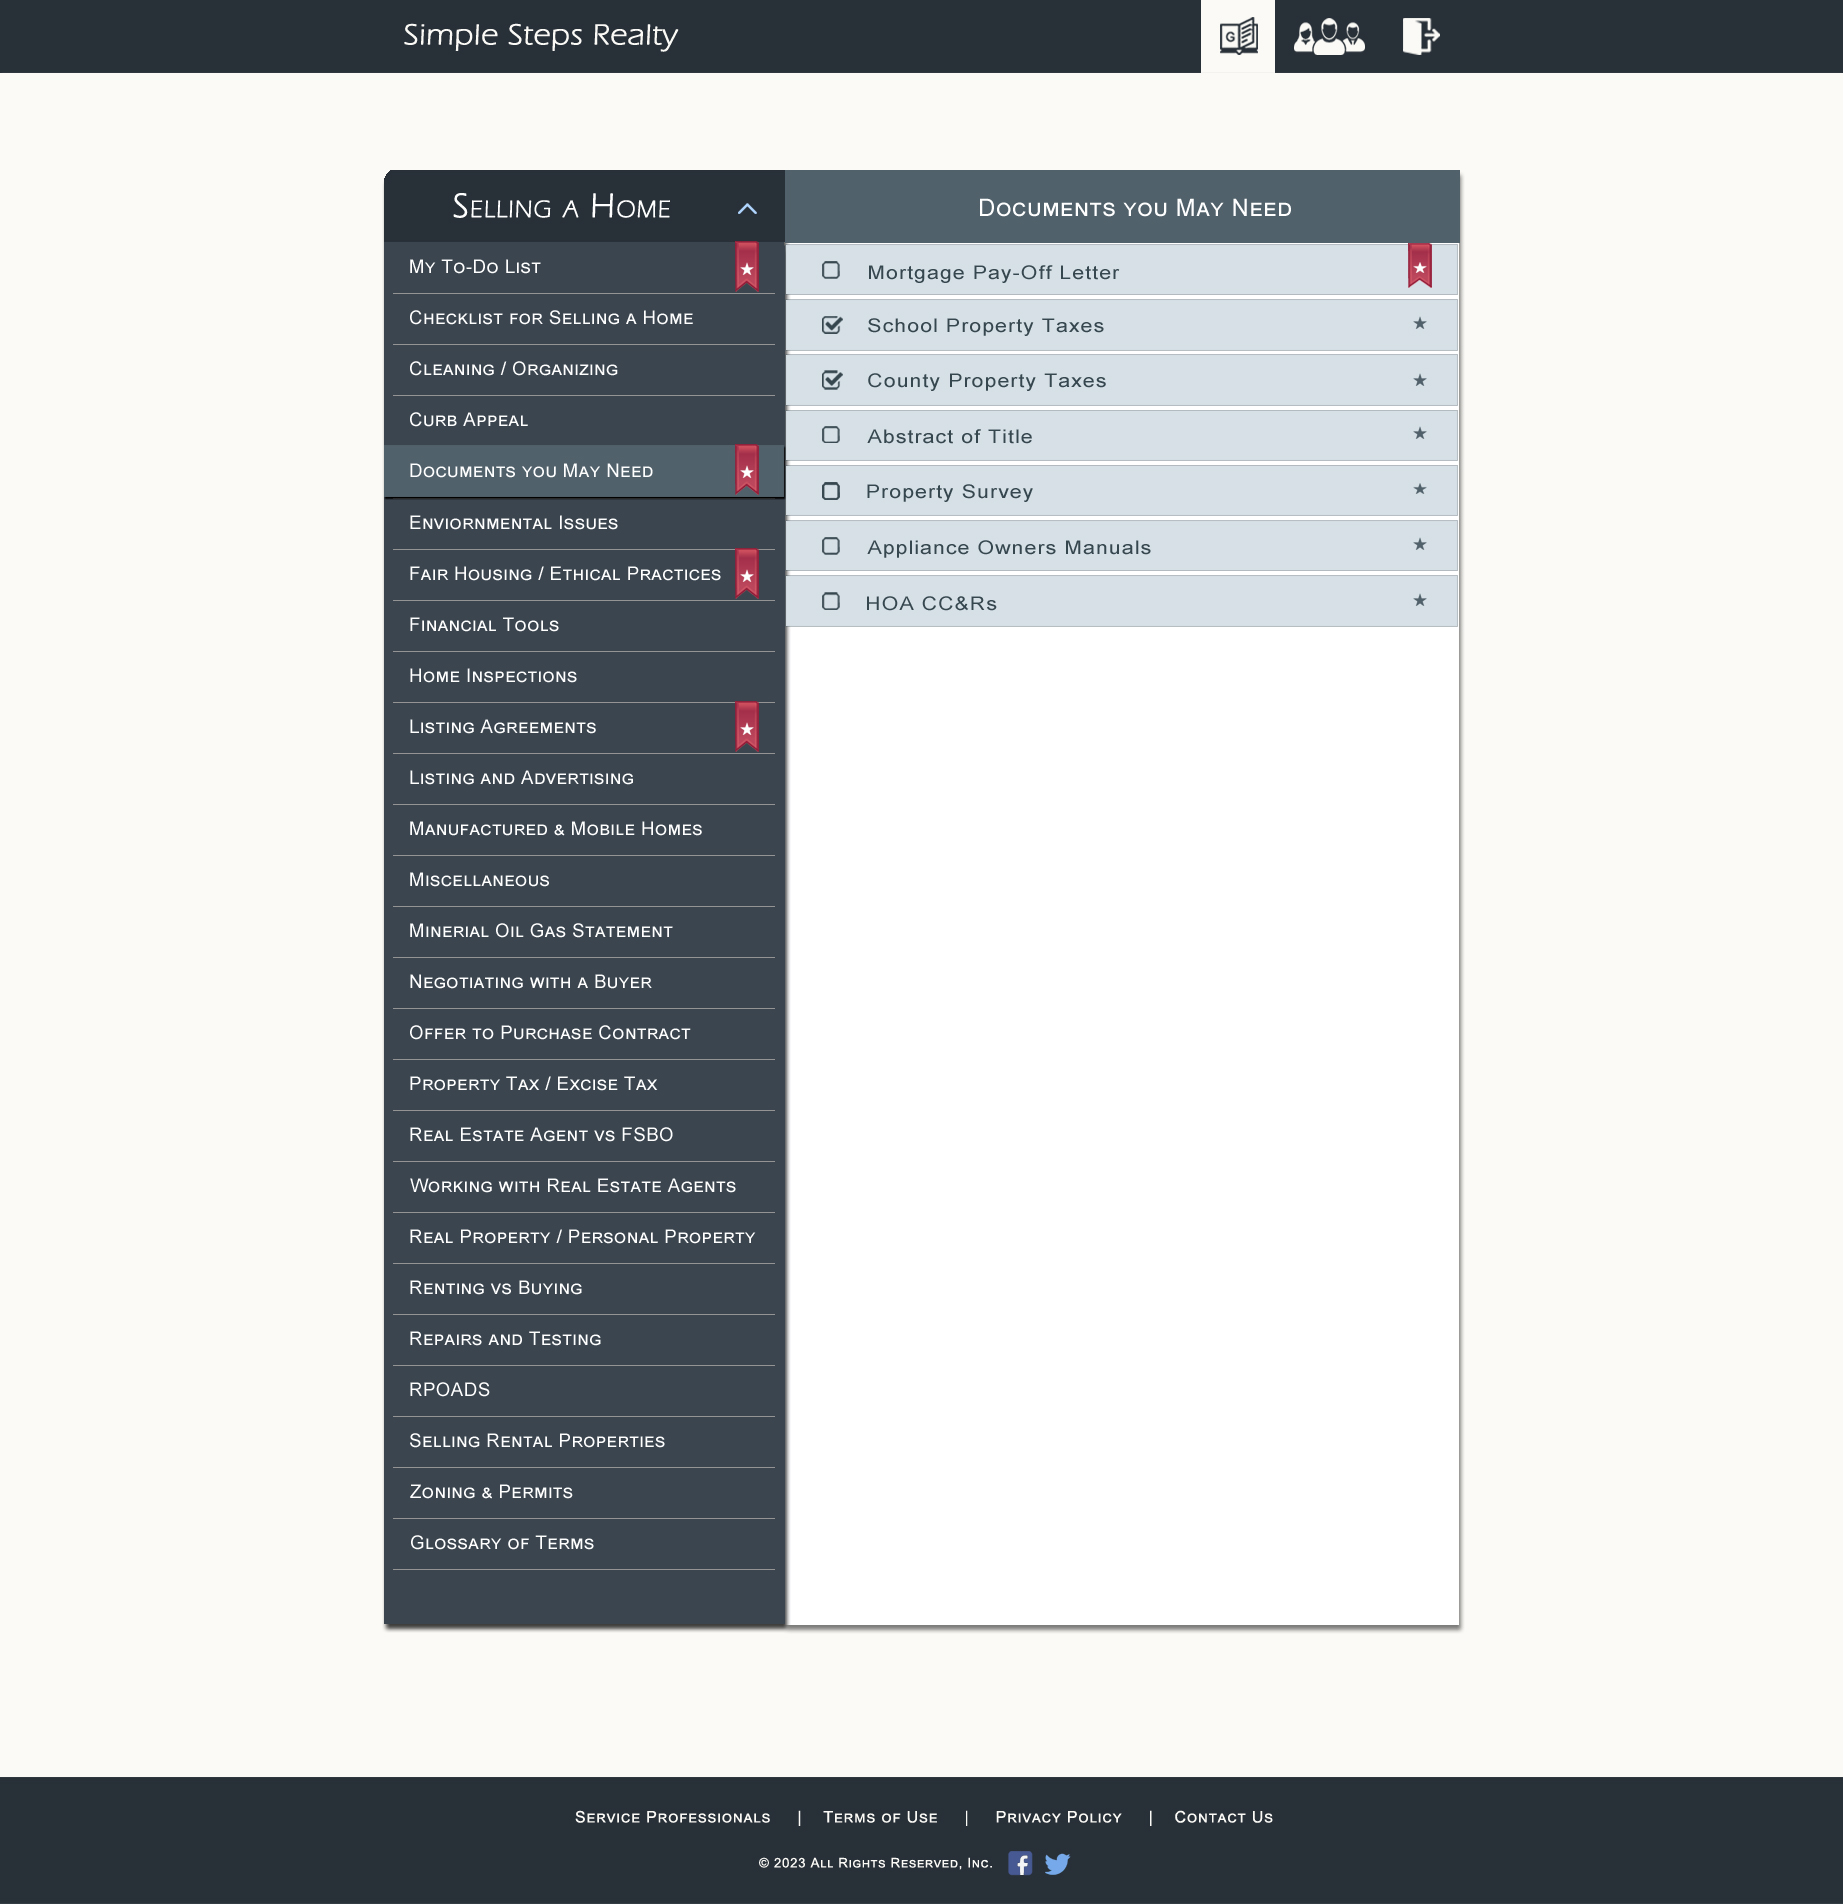Click red bookmark on Mortgage Pay-Off Letter
Screen dimensions: 1843x1904
[x=1419, y=266]
